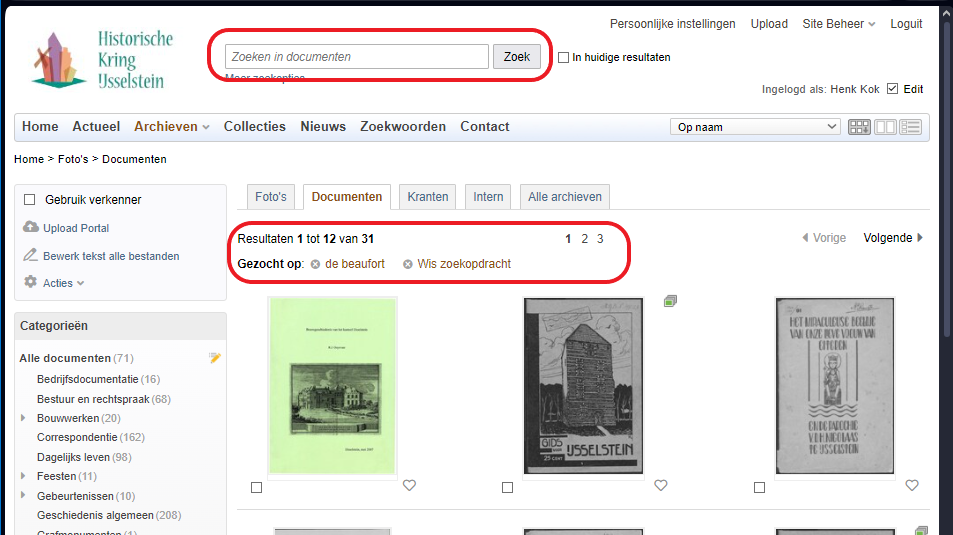Switch to two-column view icon
Viewport: 953px width, 535px height.
[885, 127]
